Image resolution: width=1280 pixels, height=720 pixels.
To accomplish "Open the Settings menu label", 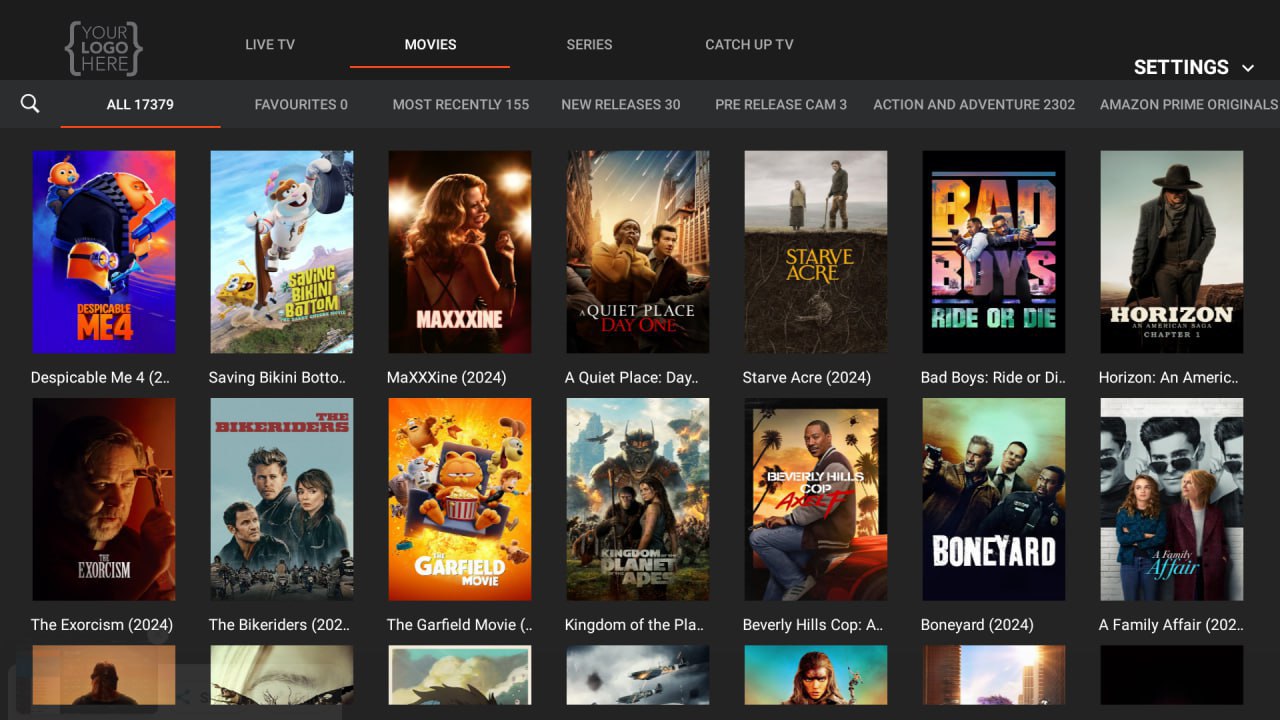I will coord(1181,67).
